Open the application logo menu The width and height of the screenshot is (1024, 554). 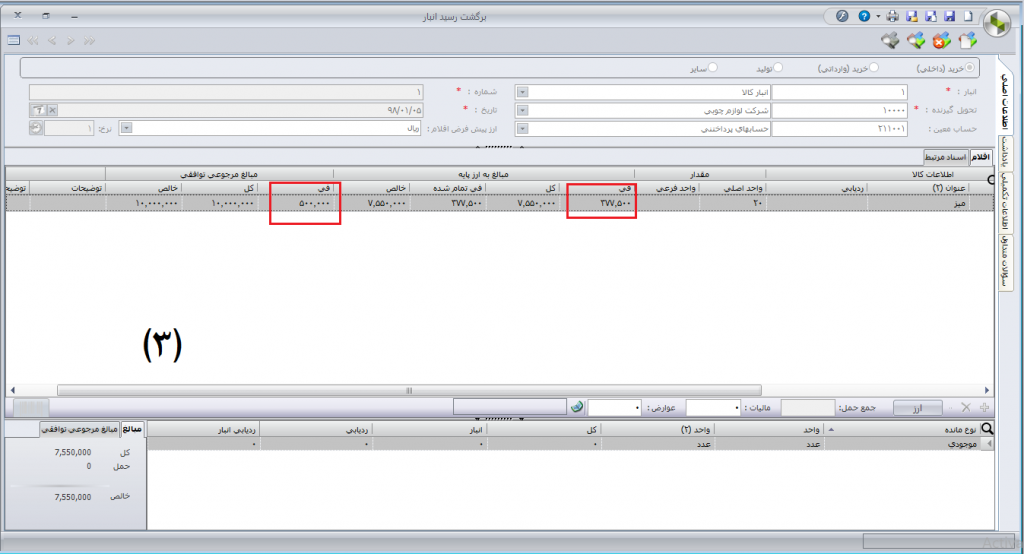tap(997, 24)
